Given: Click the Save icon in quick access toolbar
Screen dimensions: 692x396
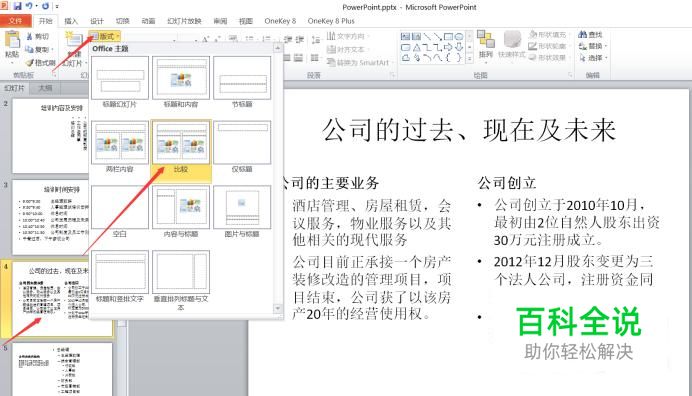Looking at the screenshot, I should tap(17, 6).
